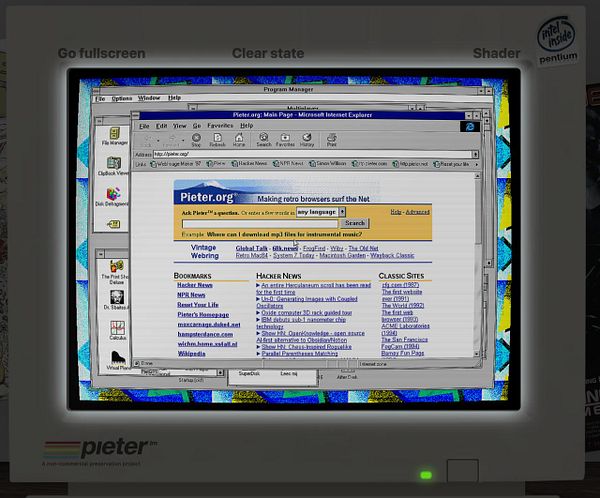Open the Reset Your Life bookmark link

coord(198,305)
